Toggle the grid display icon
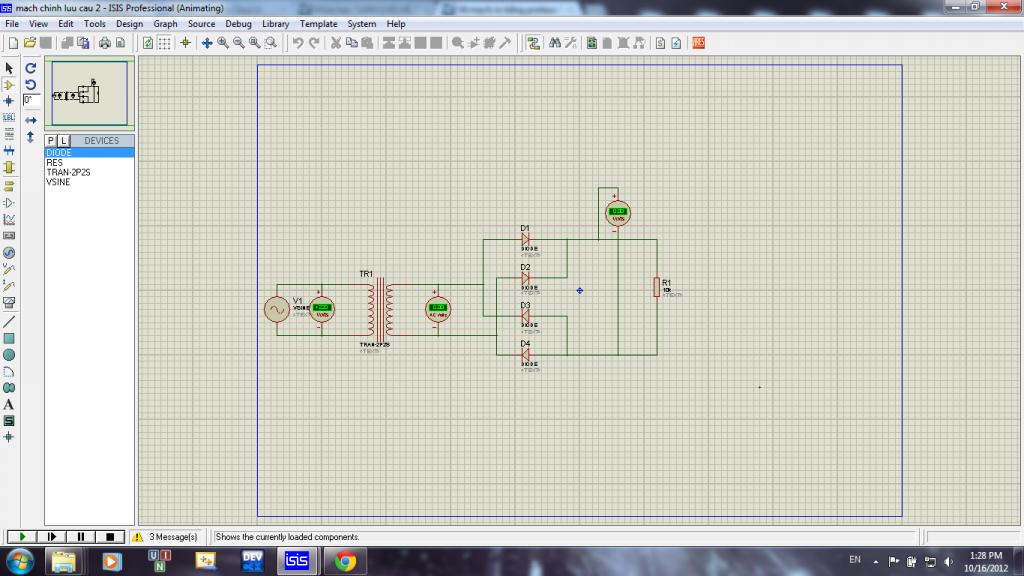 165,43
